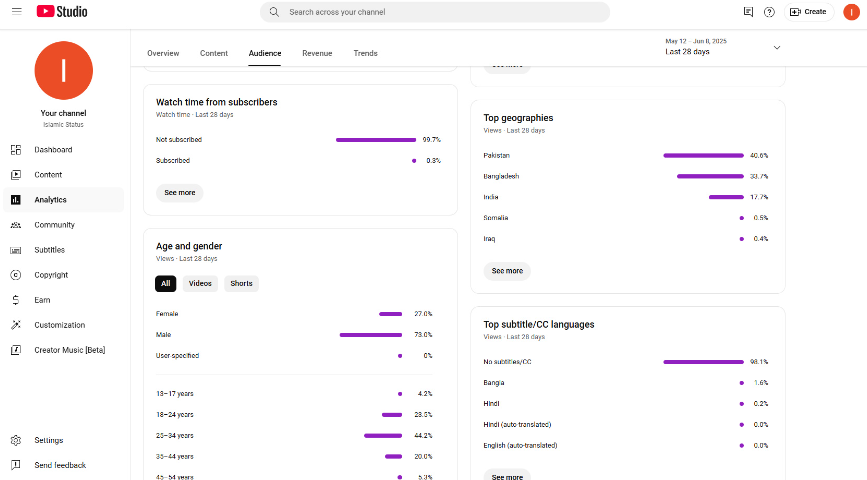Screen dimensions: 867x480
Task: Switch to the Revenue tab
Action: 317,53
